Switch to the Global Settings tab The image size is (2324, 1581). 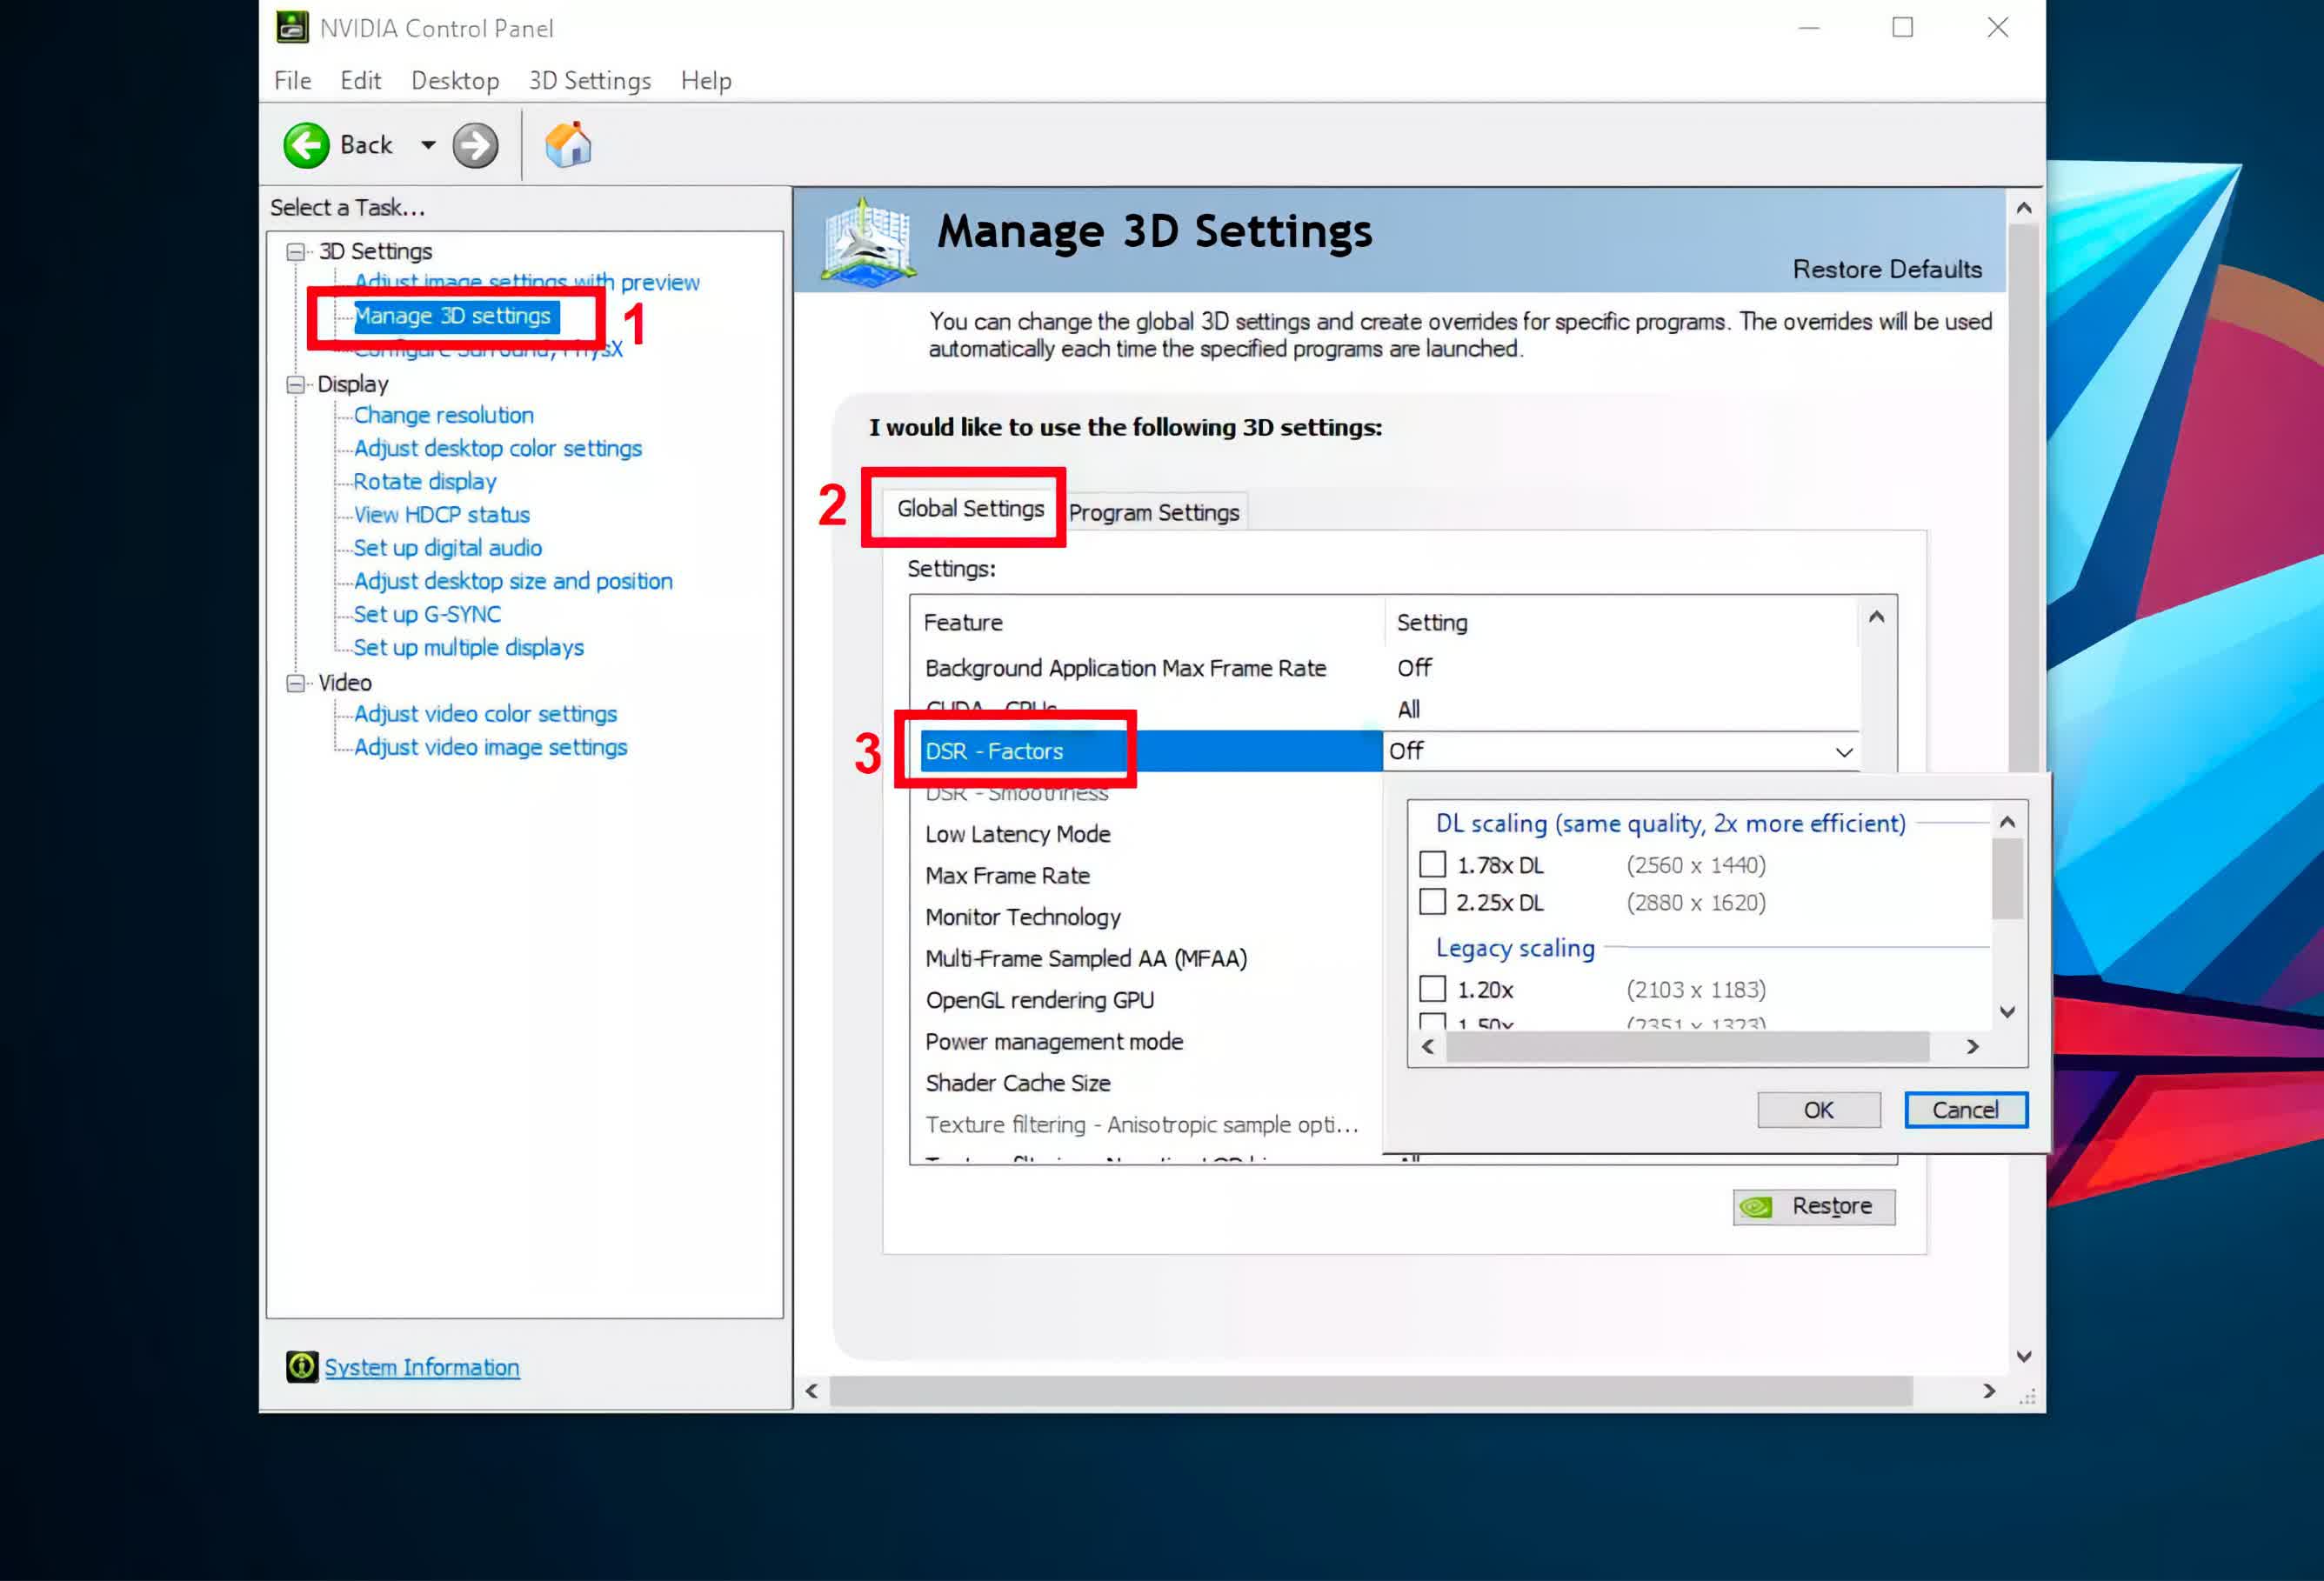tap(970, 509)
